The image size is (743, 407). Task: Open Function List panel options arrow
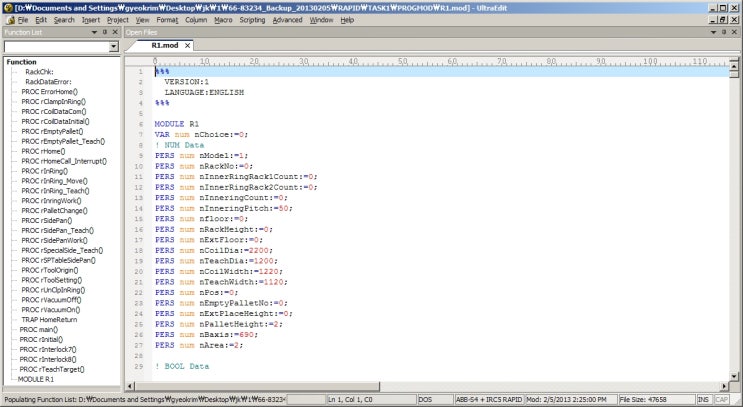[x=94, y=32]
